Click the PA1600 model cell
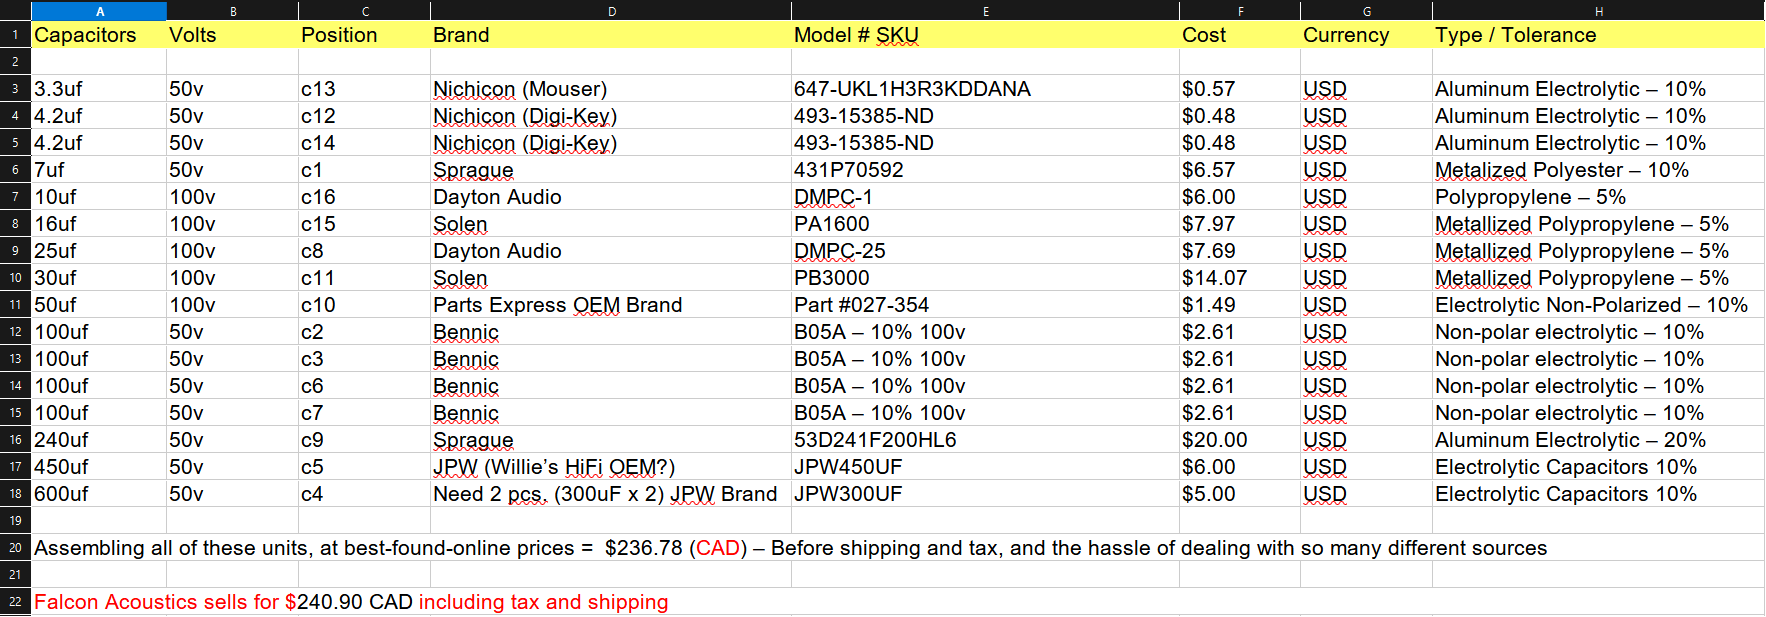 [985, 224]
